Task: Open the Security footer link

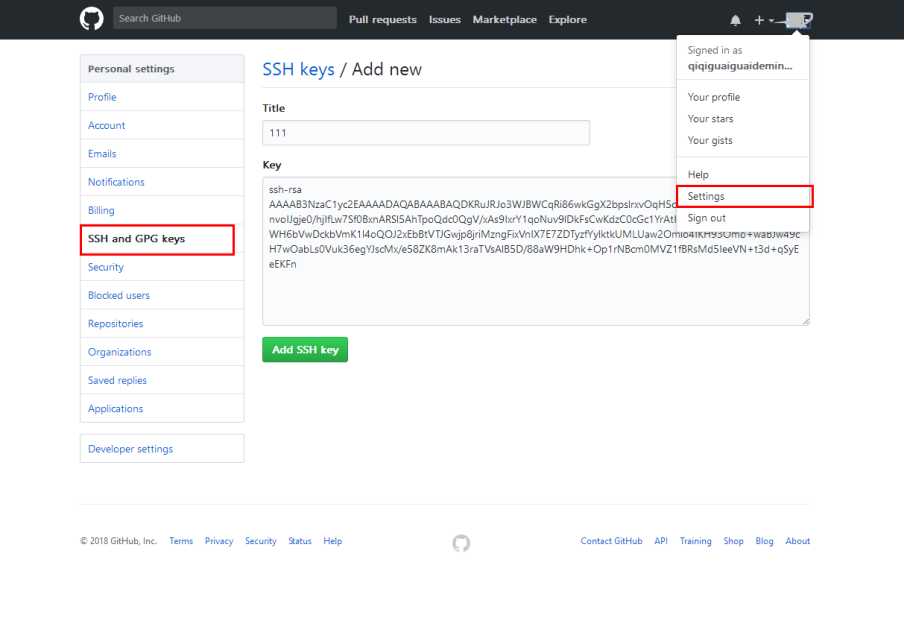Action: [260, 541]
